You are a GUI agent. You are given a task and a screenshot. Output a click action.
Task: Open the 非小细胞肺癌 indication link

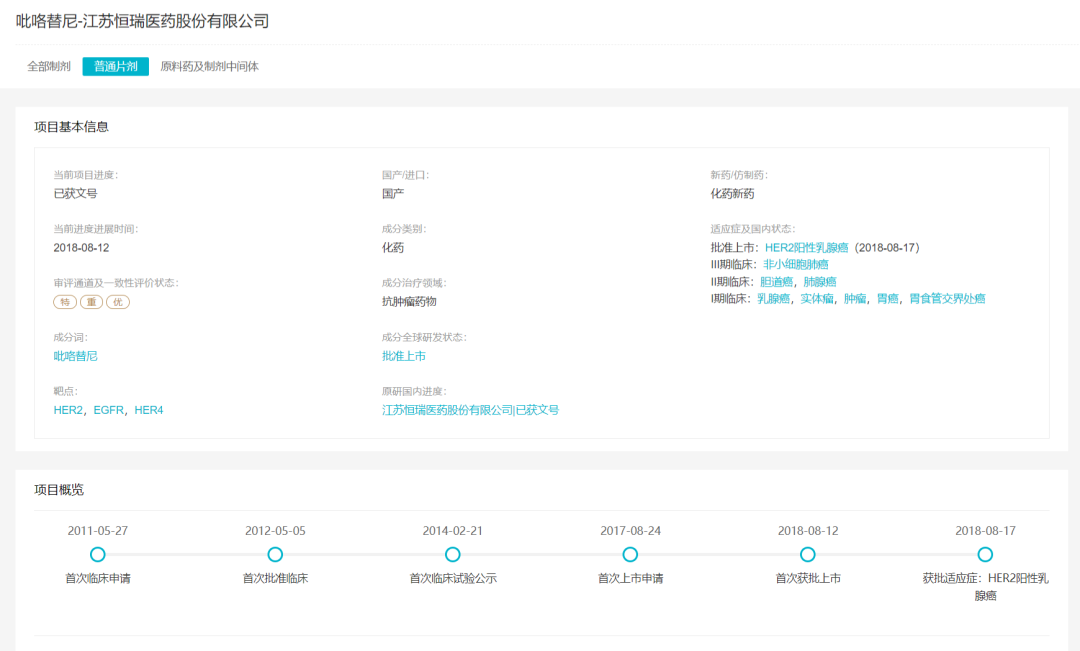(x=796, y=265)
